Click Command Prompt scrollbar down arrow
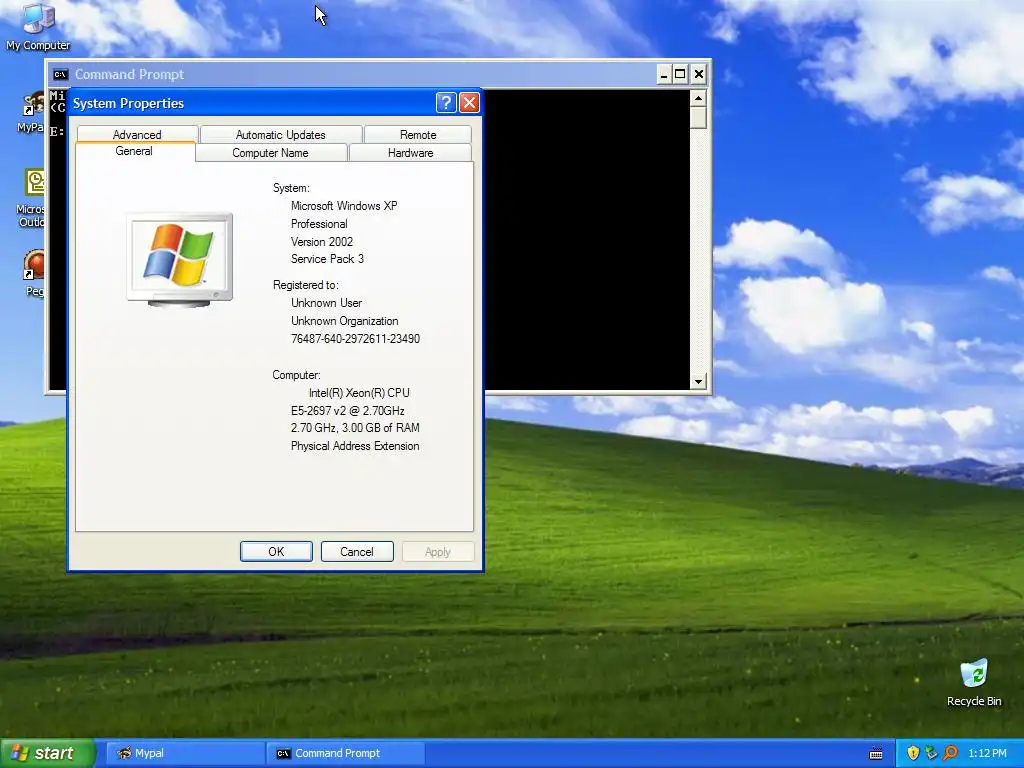The width and height of the screenshot is (1024, 768). (x=698, y=381)
